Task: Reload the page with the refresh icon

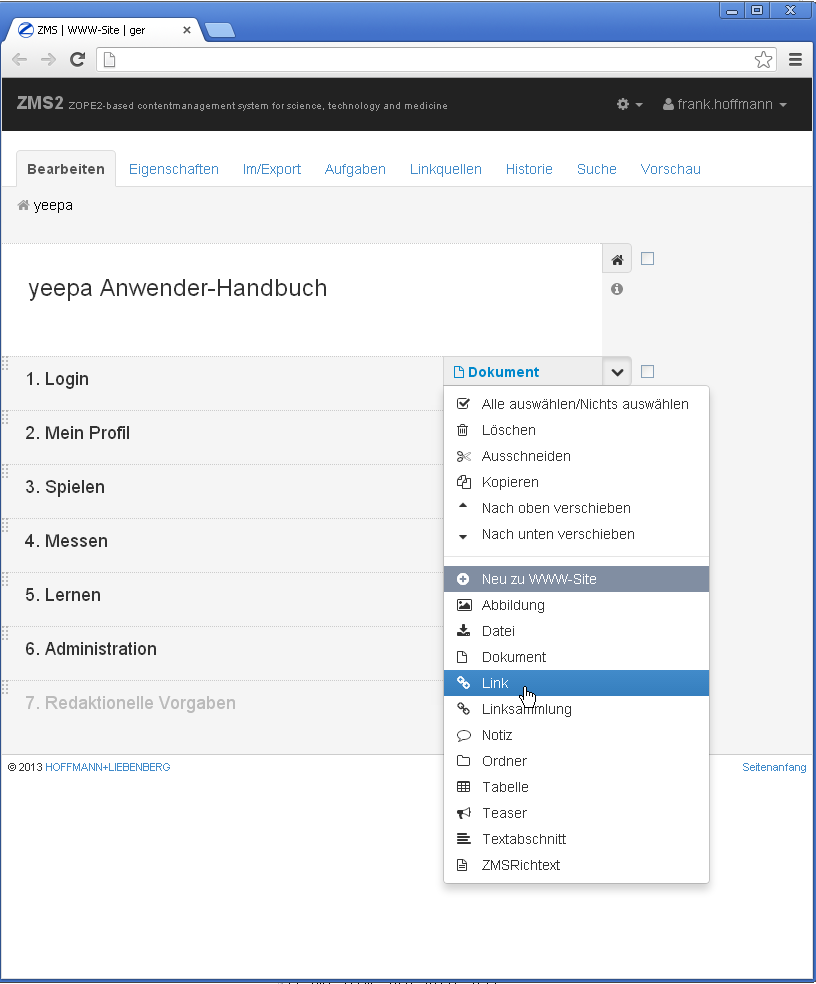Action: coord(77,60)
